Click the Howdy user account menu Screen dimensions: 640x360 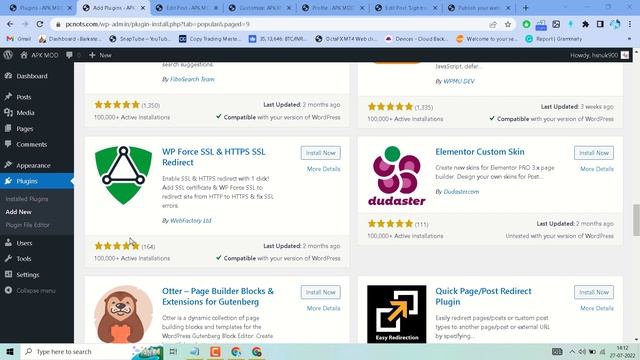(599, 55)
